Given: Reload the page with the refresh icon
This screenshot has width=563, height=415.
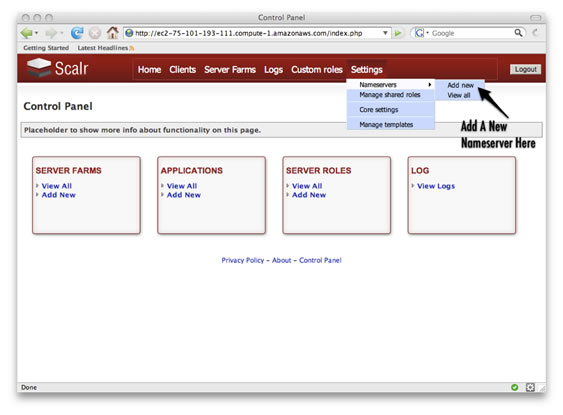Looking at the screenshot, I should coord(77,33).
